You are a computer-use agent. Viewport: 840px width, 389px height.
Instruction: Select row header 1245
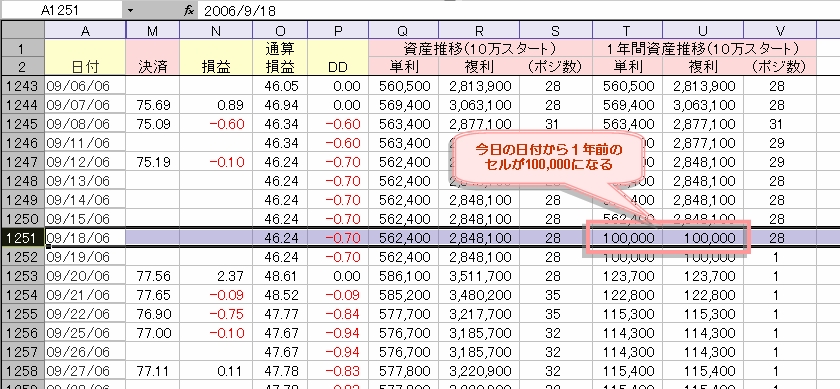22,124
